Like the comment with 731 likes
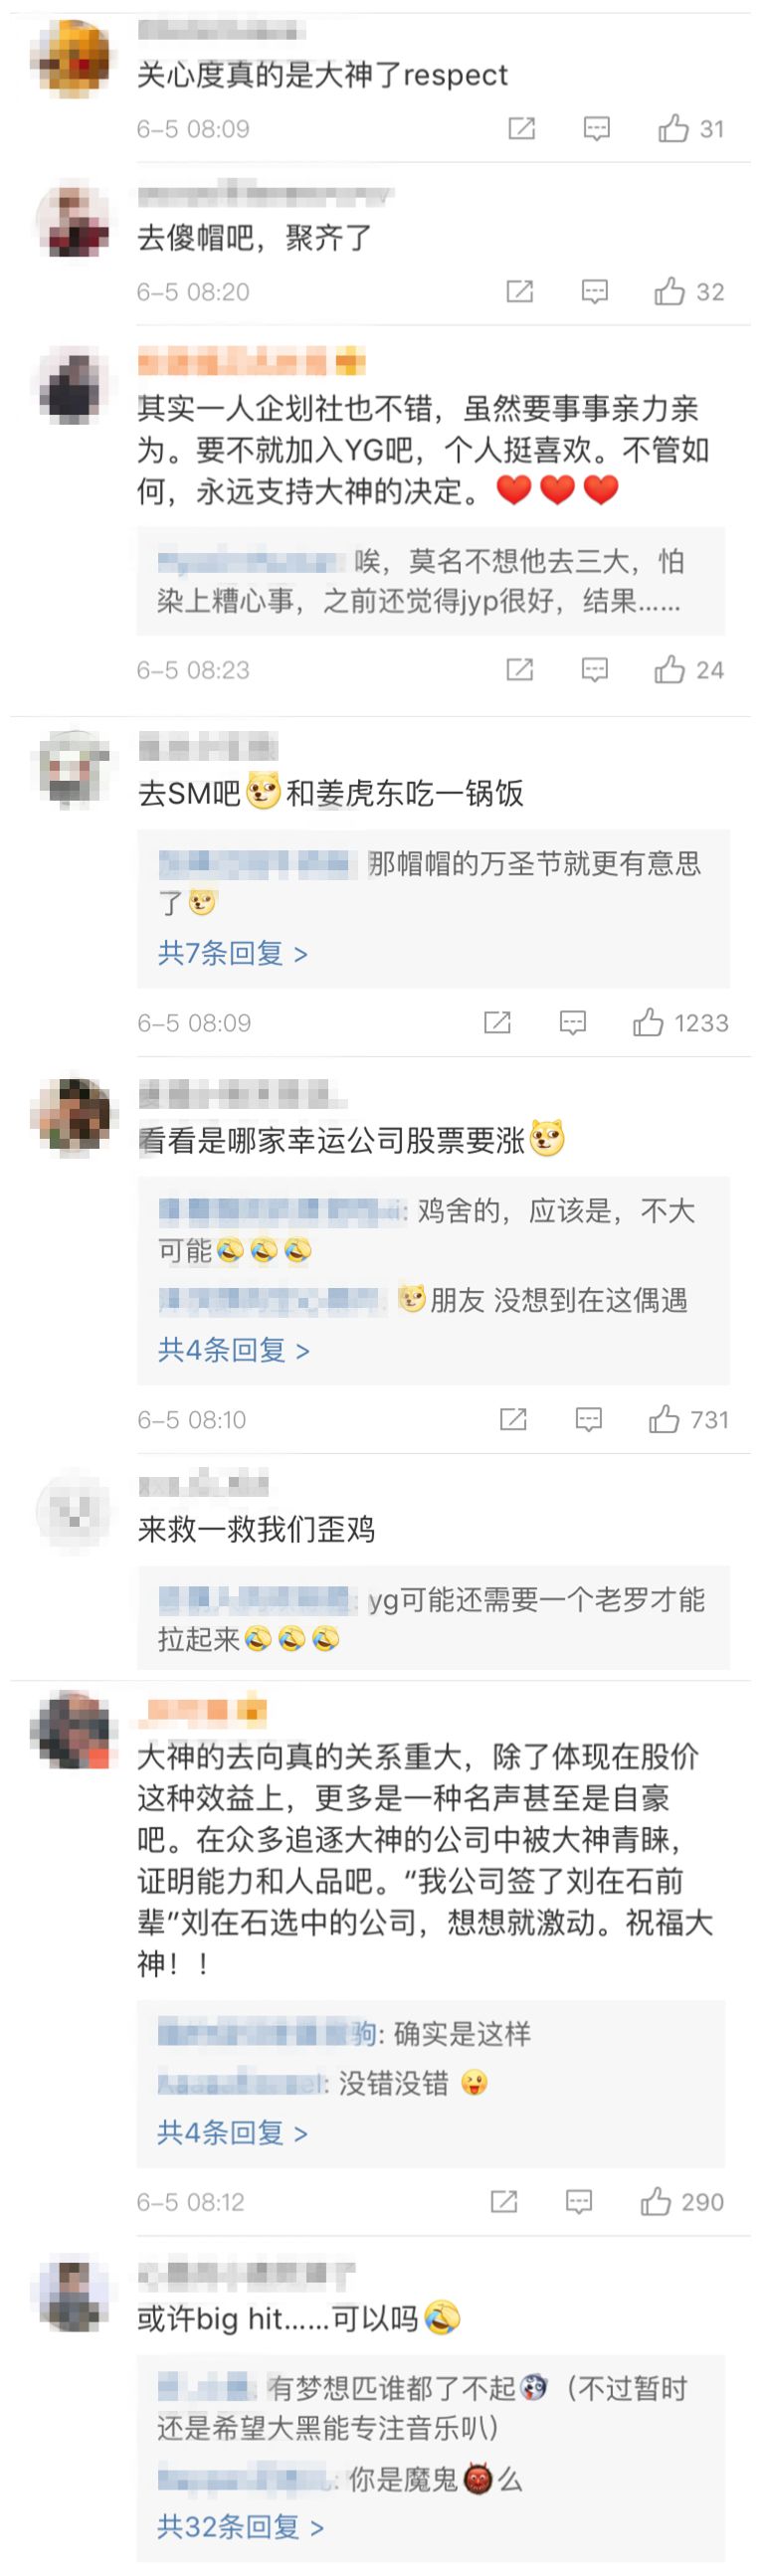The width and height of the screenshot is (761, 2576). point(688,1418)
